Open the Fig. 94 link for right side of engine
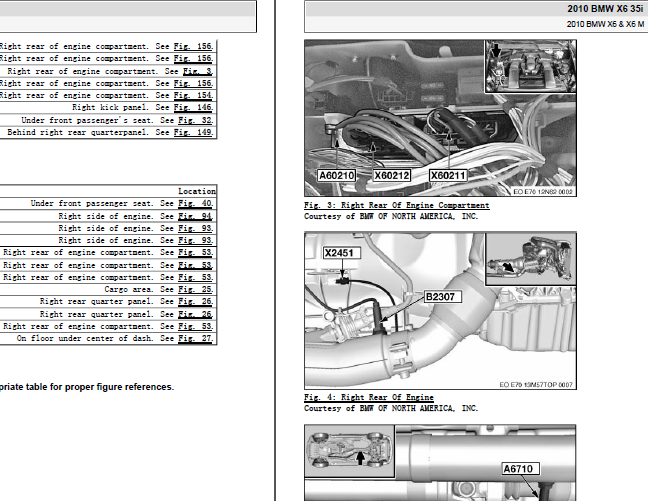 195,216
